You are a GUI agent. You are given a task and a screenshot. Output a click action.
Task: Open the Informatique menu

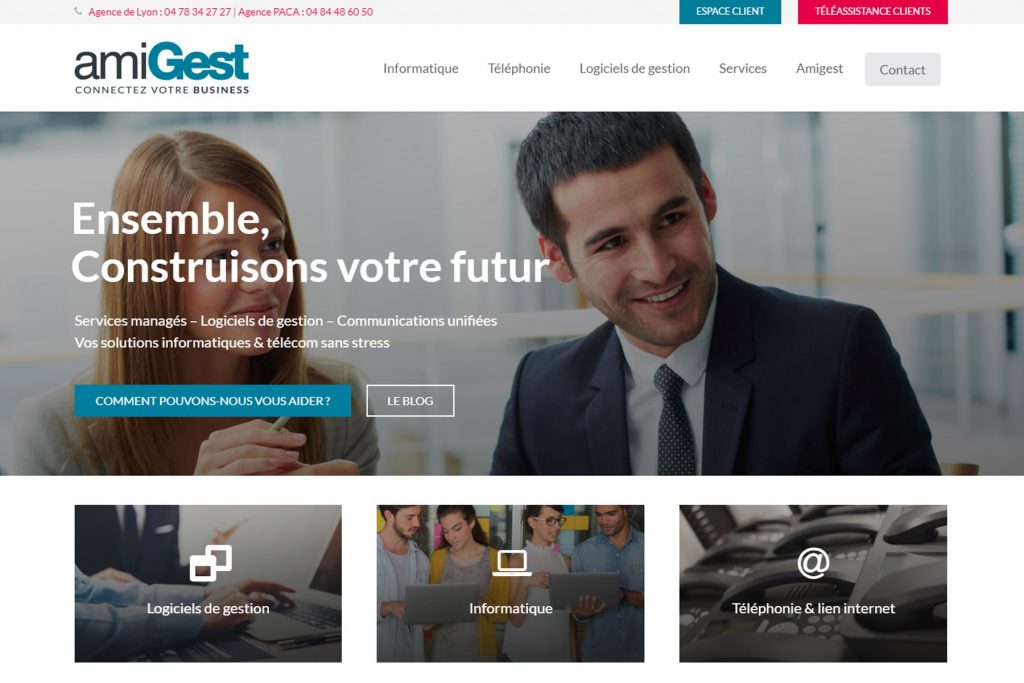(x=421, y=69)
